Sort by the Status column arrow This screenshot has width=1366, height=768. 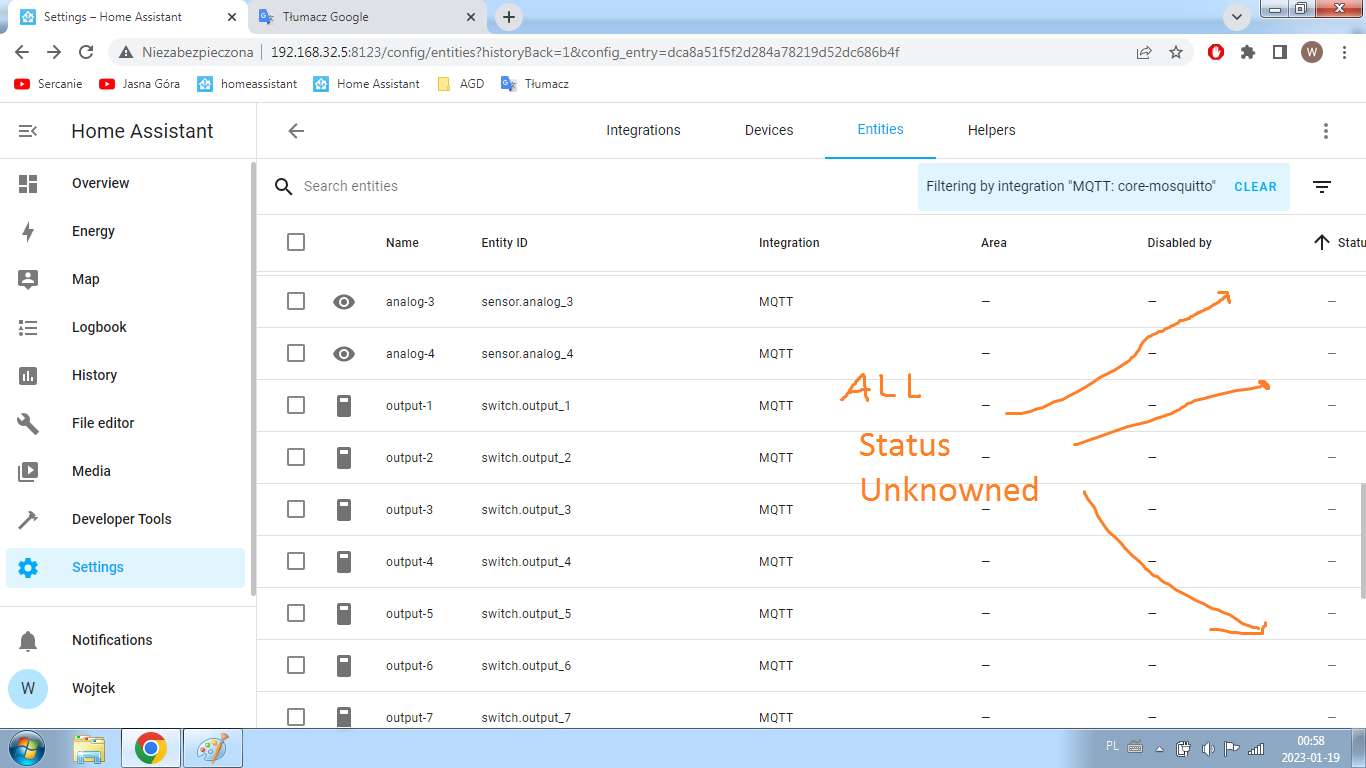(1322, 242)
